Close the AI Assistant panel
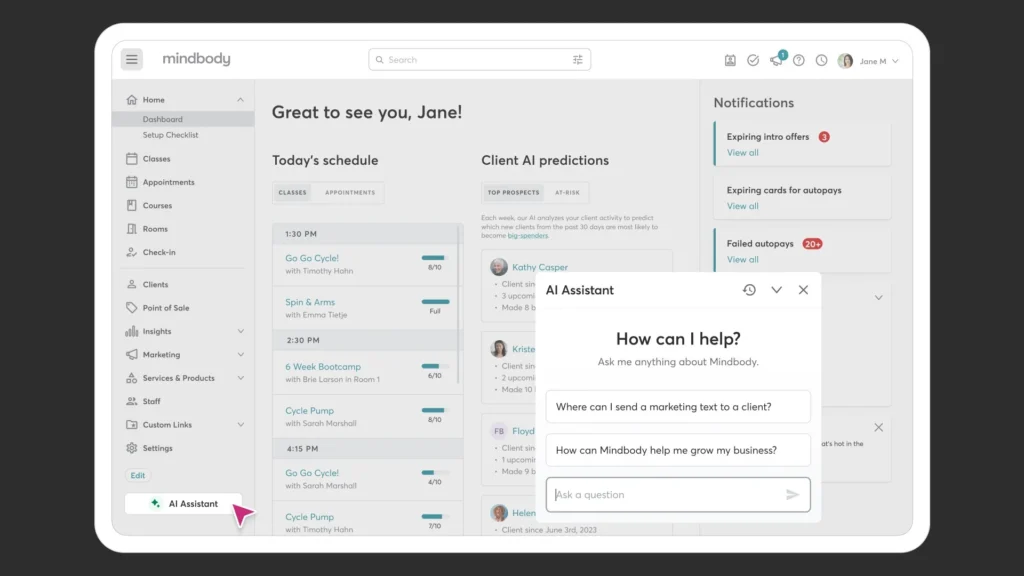The image size is (1024, 576). [x=803, y=290]
